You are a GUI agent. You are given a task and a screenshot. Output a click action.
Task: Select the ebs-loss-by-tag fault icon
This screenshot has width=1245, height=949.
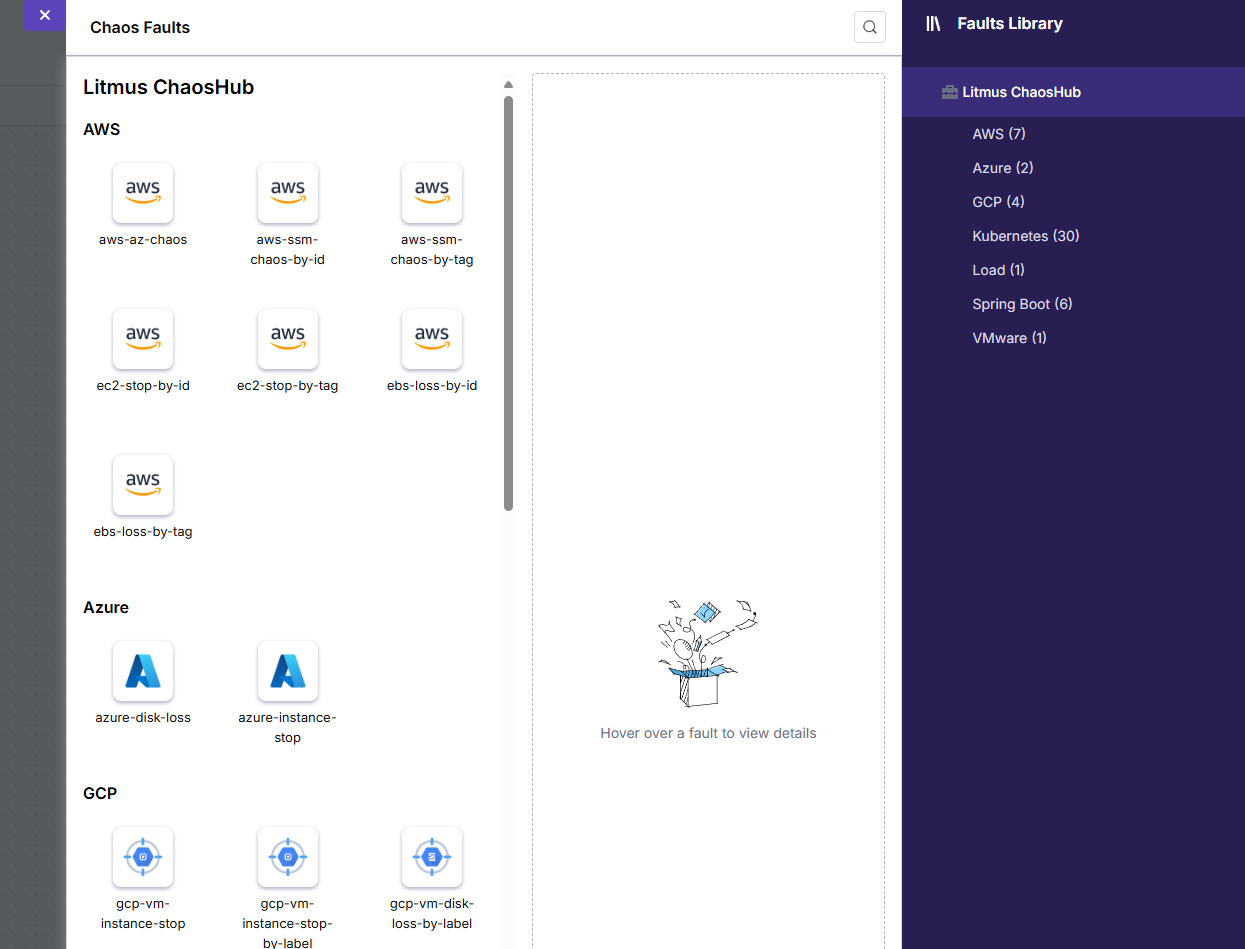pyautogui.click(x=143, y=485)
